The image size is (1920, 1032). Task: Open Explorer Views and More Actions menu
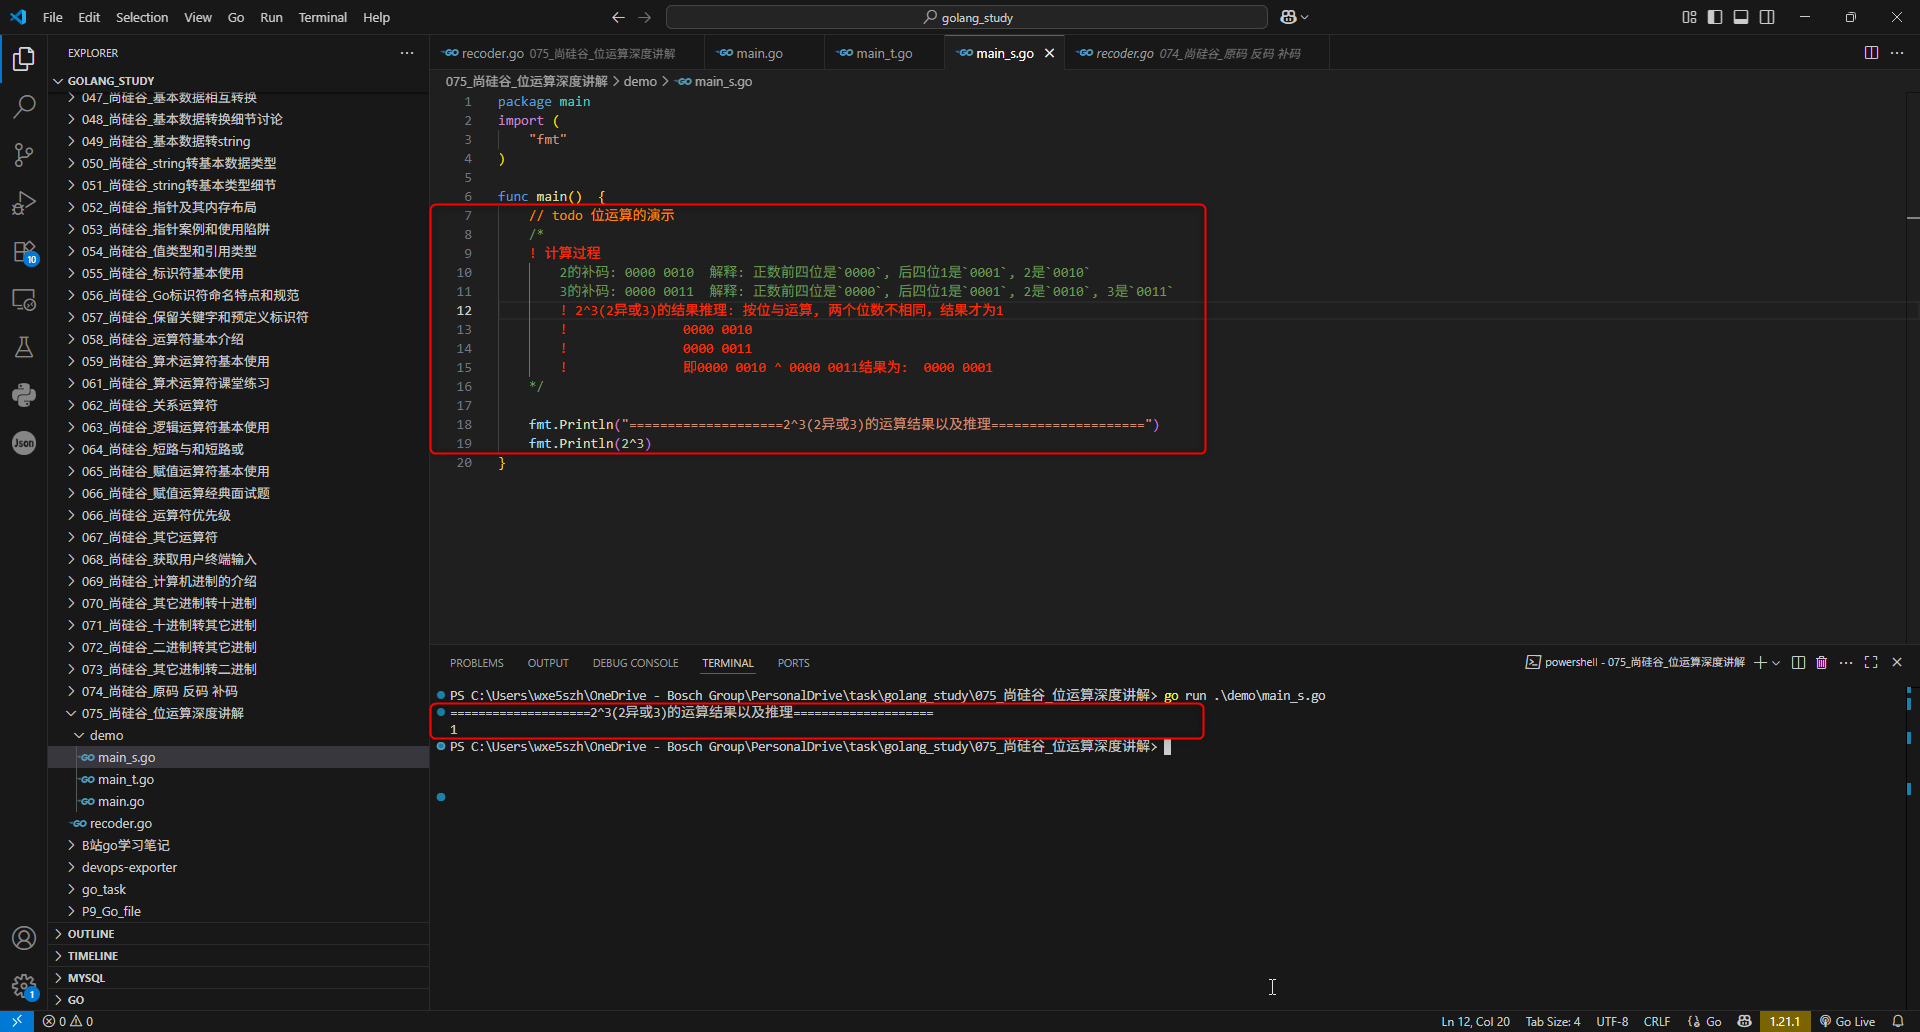pyautogui.click(x=407, y=53)
